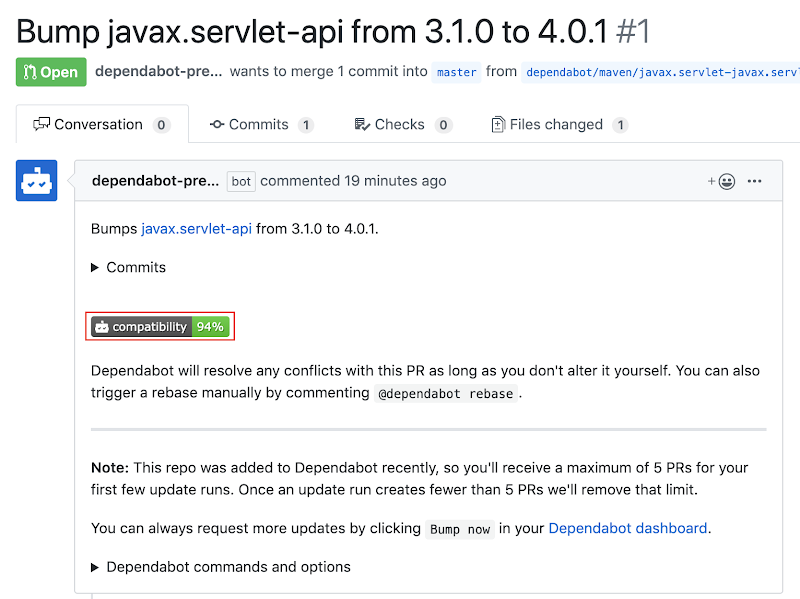Click the Conversation speech bubble icon

click(x=41, y=124)
